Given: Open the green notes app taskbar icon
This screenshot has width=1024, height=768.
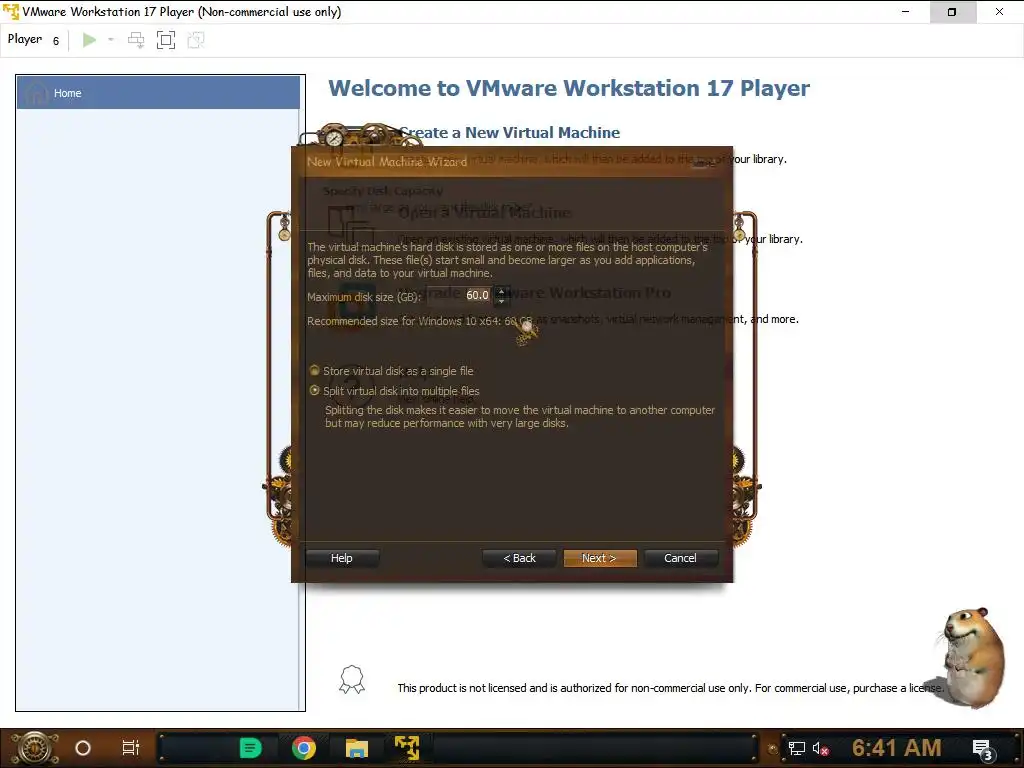Looking at the screenshot, I should [250, 748].
